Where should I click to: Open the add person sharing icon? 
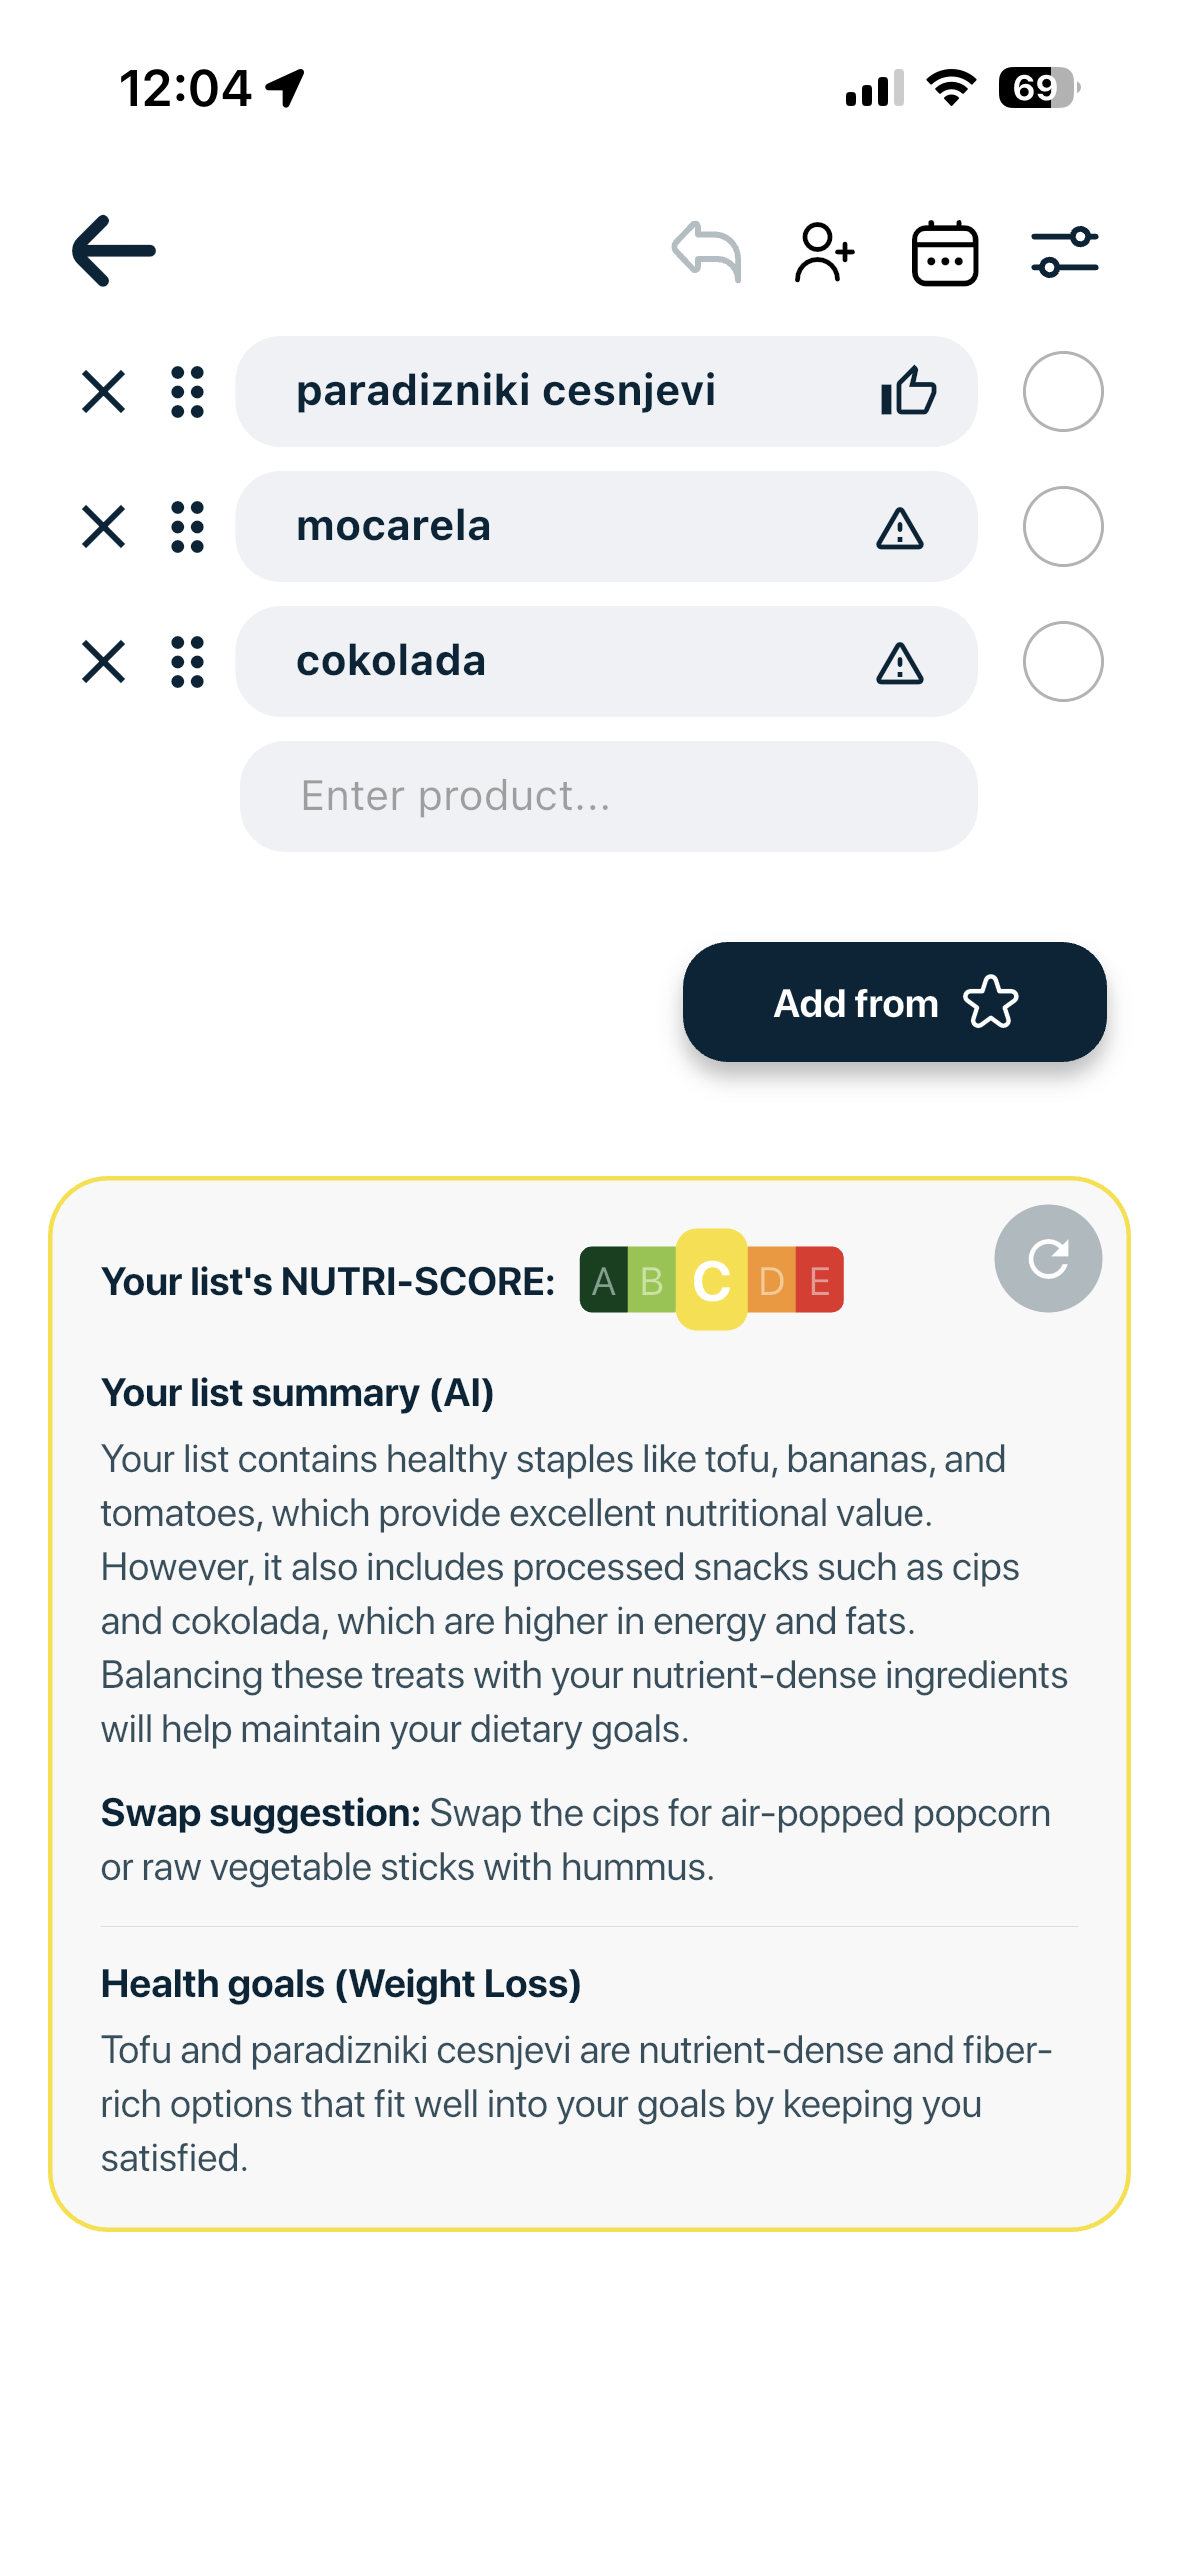[825, 252]
